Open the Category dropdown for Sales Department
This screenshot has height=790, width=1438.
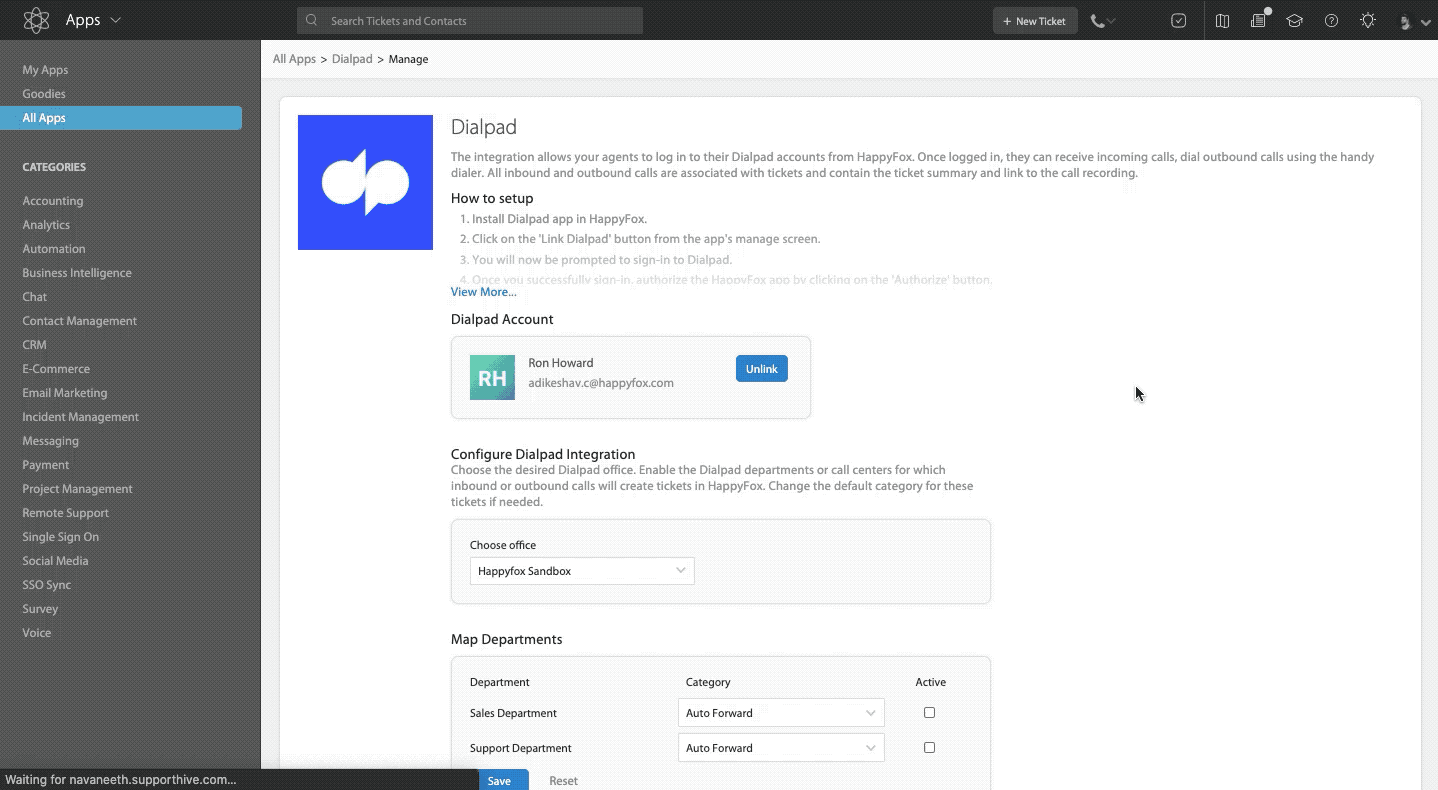coord(780,712)
